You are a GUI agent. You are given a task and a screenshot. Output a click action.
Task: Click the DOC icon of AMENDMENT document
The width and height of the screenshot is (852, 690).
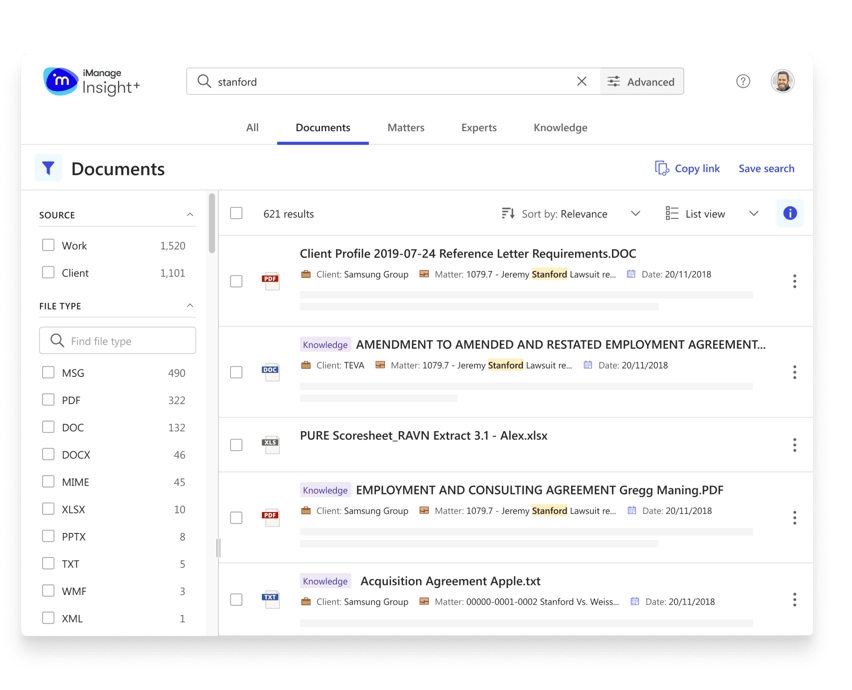point(271,372)
